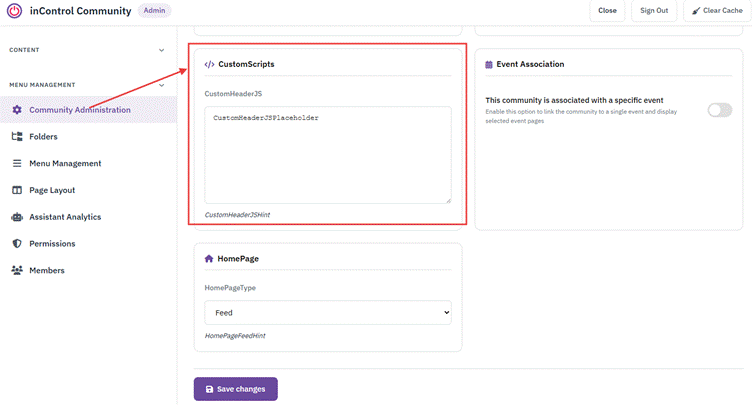Click the HomePage house icon
This screenshot has width=753, height=405.
coord(209,258)
